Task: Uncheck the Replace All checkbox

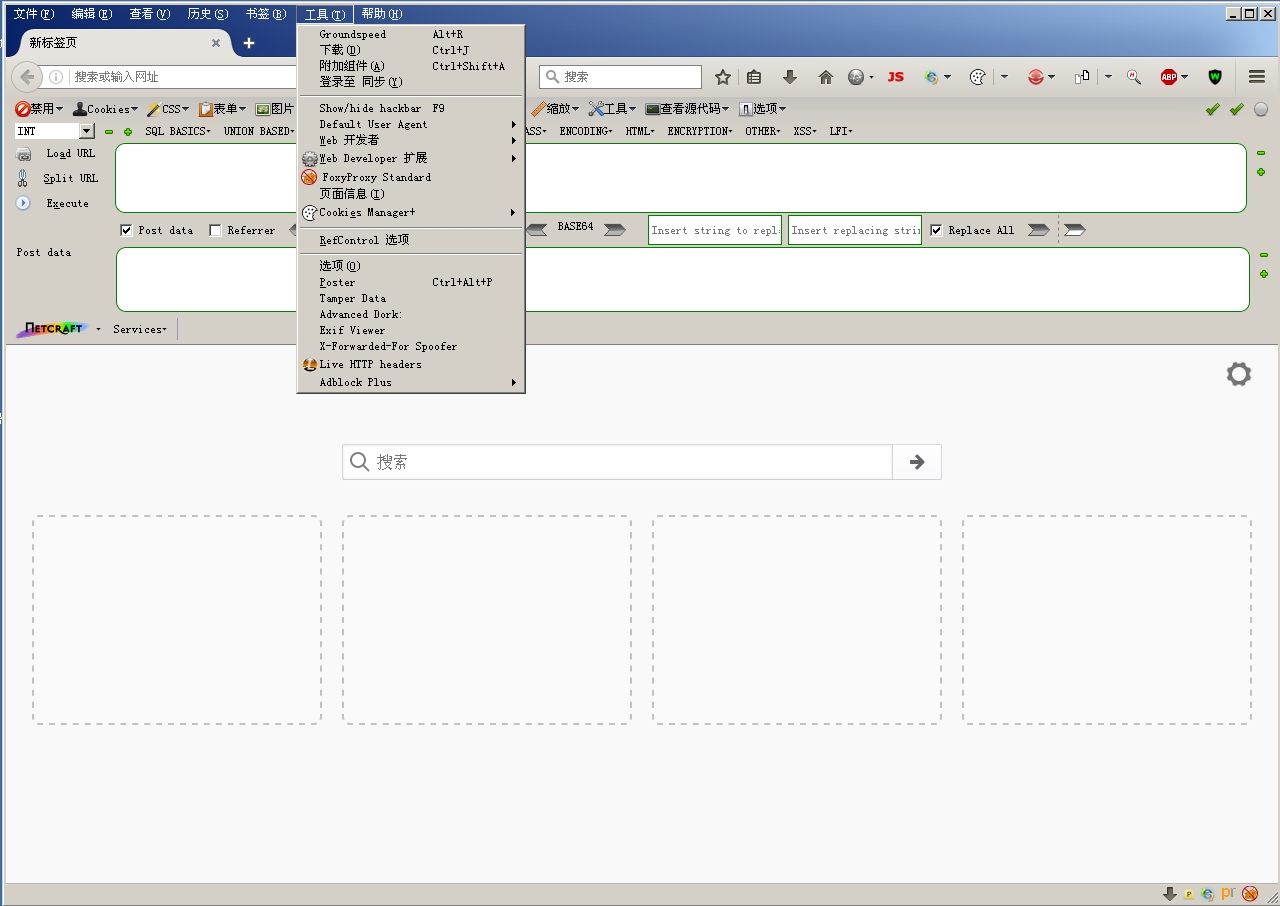Action: click(936, 230)
